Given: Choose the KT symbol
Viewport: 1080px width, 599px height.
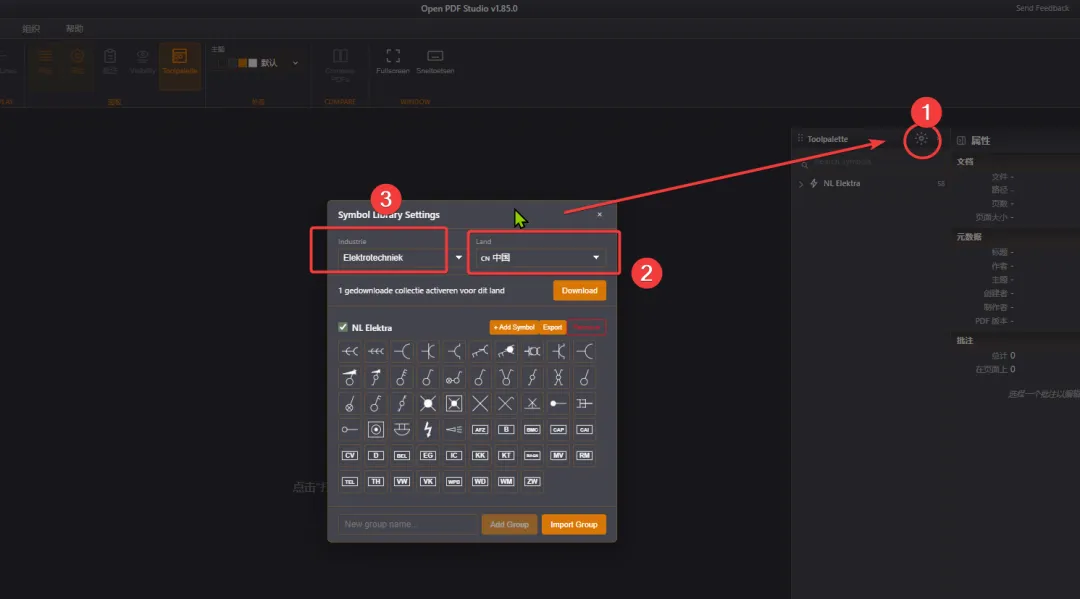Looking at the screenshot, I should (506, 455).
